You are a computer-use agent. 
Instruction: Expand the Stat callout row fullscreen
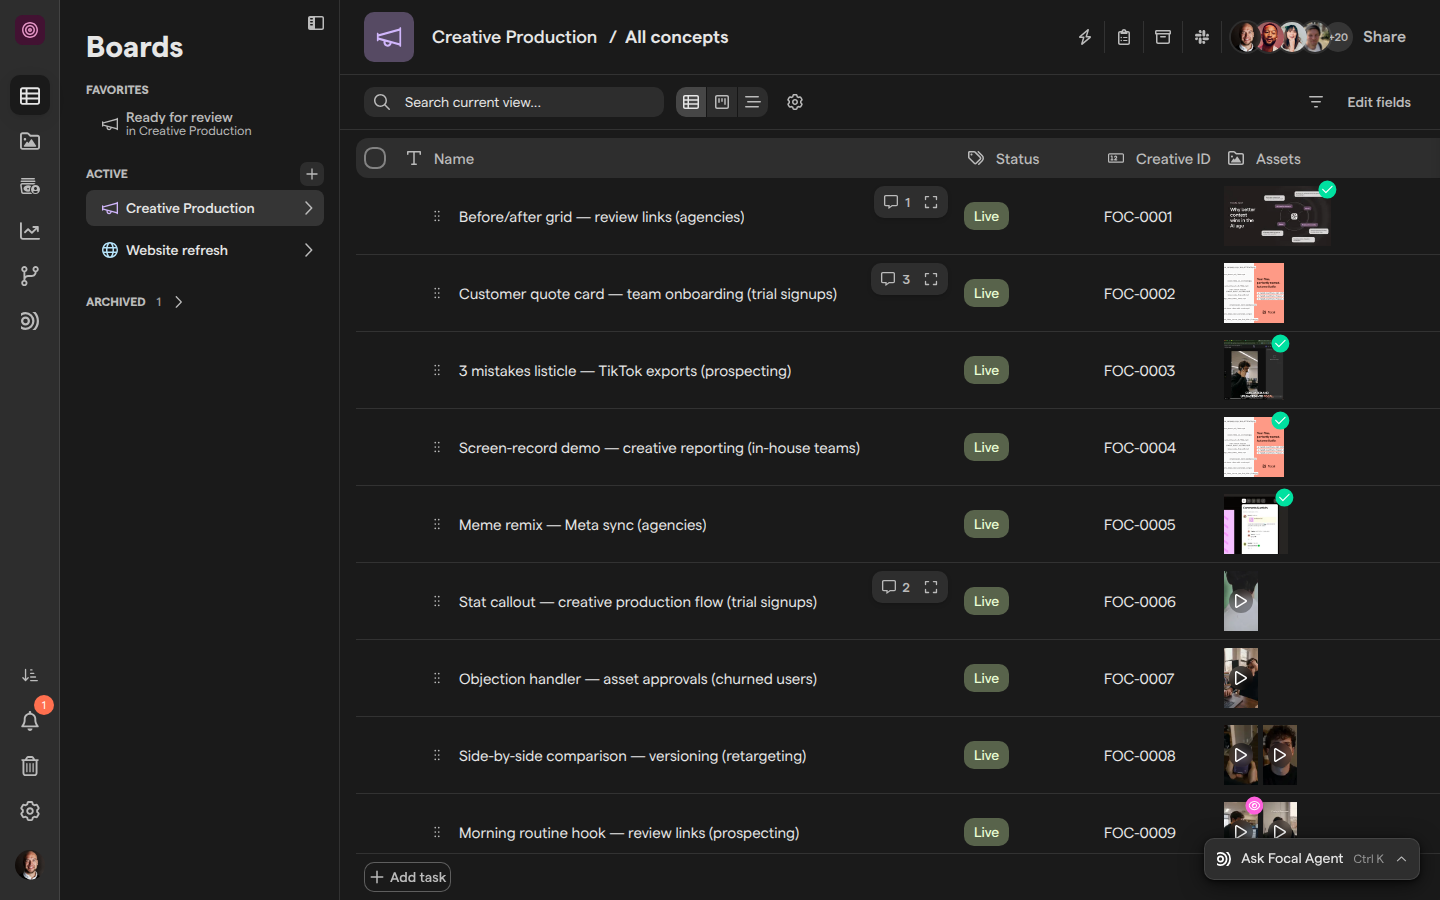[x=931, y=587]
